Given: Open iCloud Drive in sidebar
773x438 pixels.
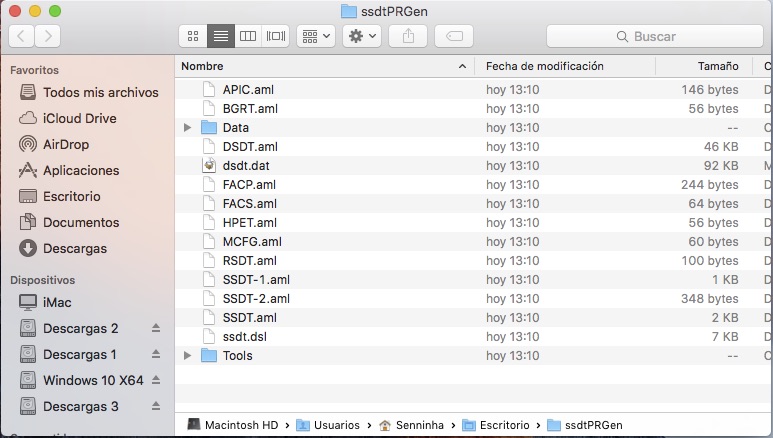Looking at the screenshot, I should (68, 118).
